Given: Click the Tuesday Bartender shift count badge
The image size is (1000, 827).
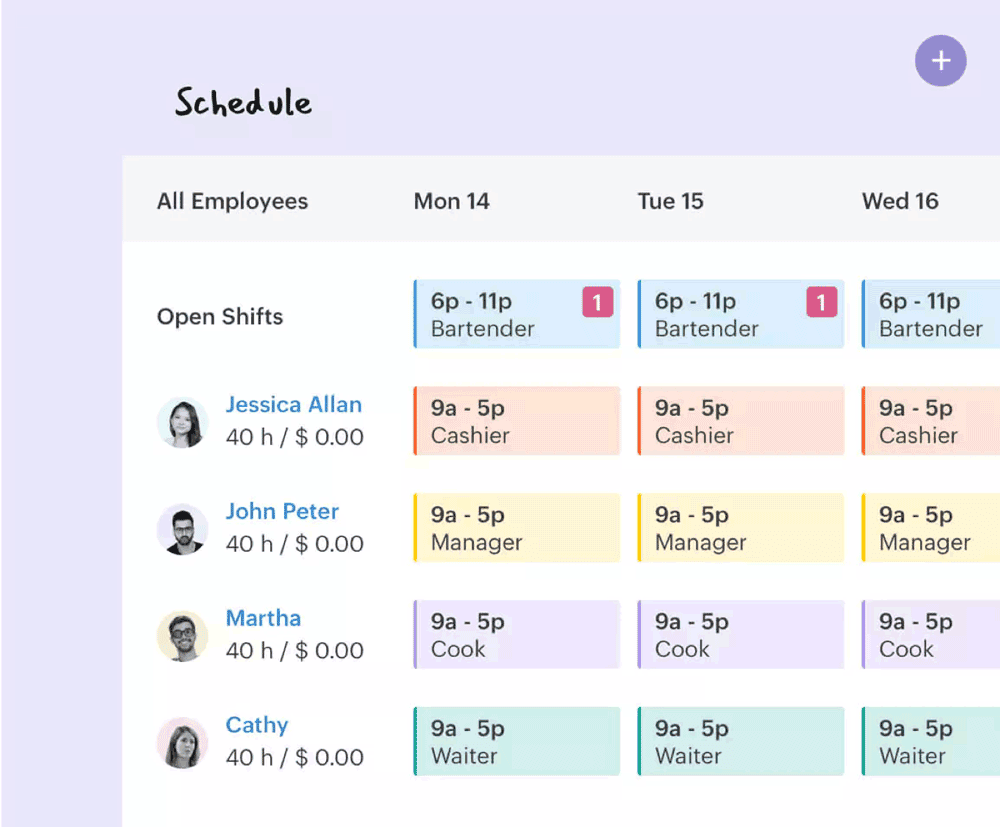Looking at the screenshot, I should [821, 302].
